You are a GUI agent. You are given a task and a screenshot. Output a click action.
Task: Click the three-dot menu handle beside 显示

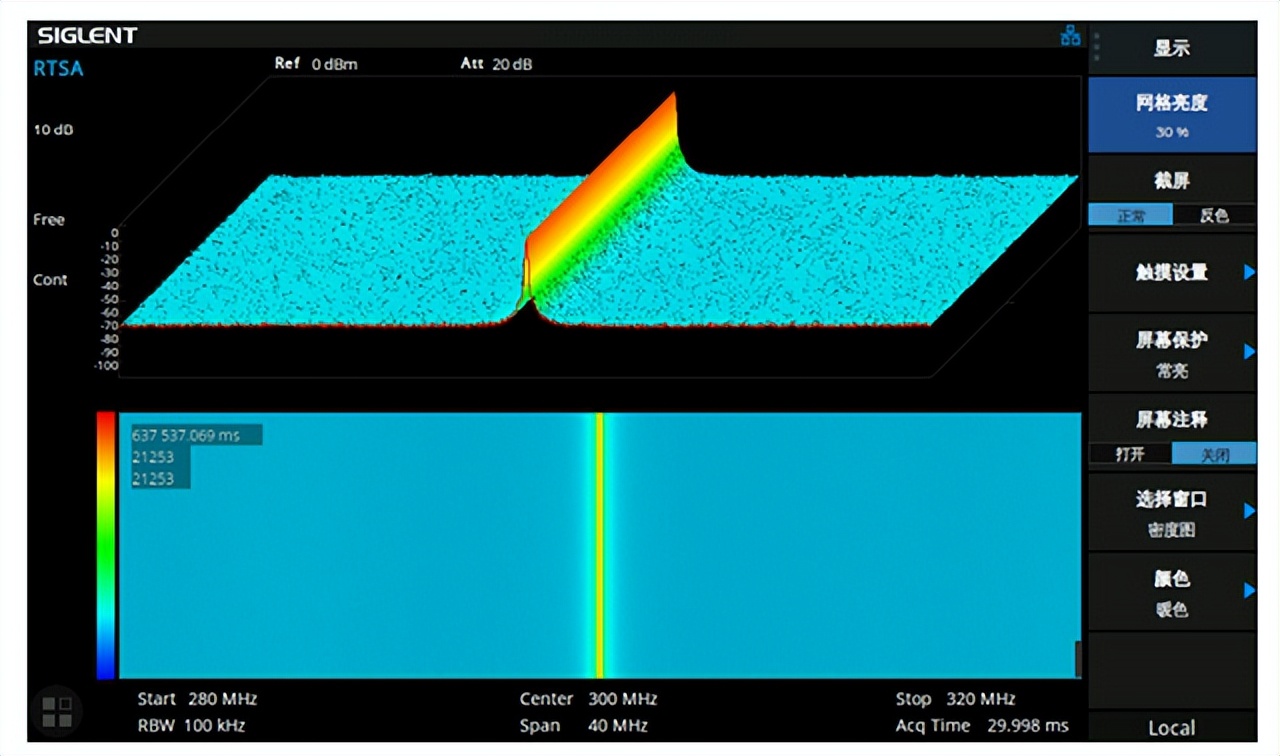pos(1096,47)
